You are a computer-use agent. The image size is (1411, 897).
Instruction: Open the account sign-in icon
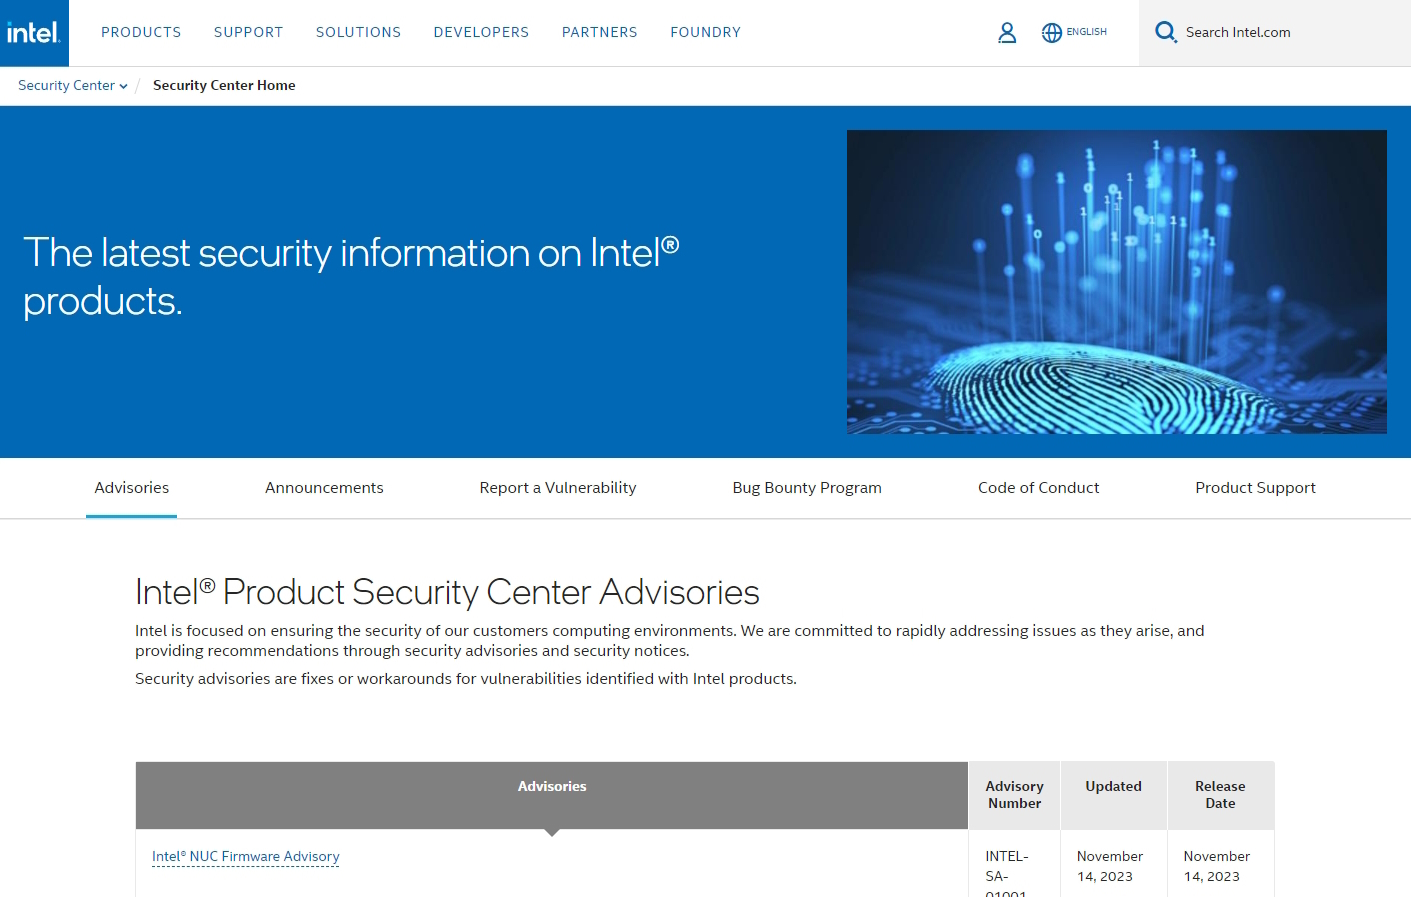point(1007,32)
